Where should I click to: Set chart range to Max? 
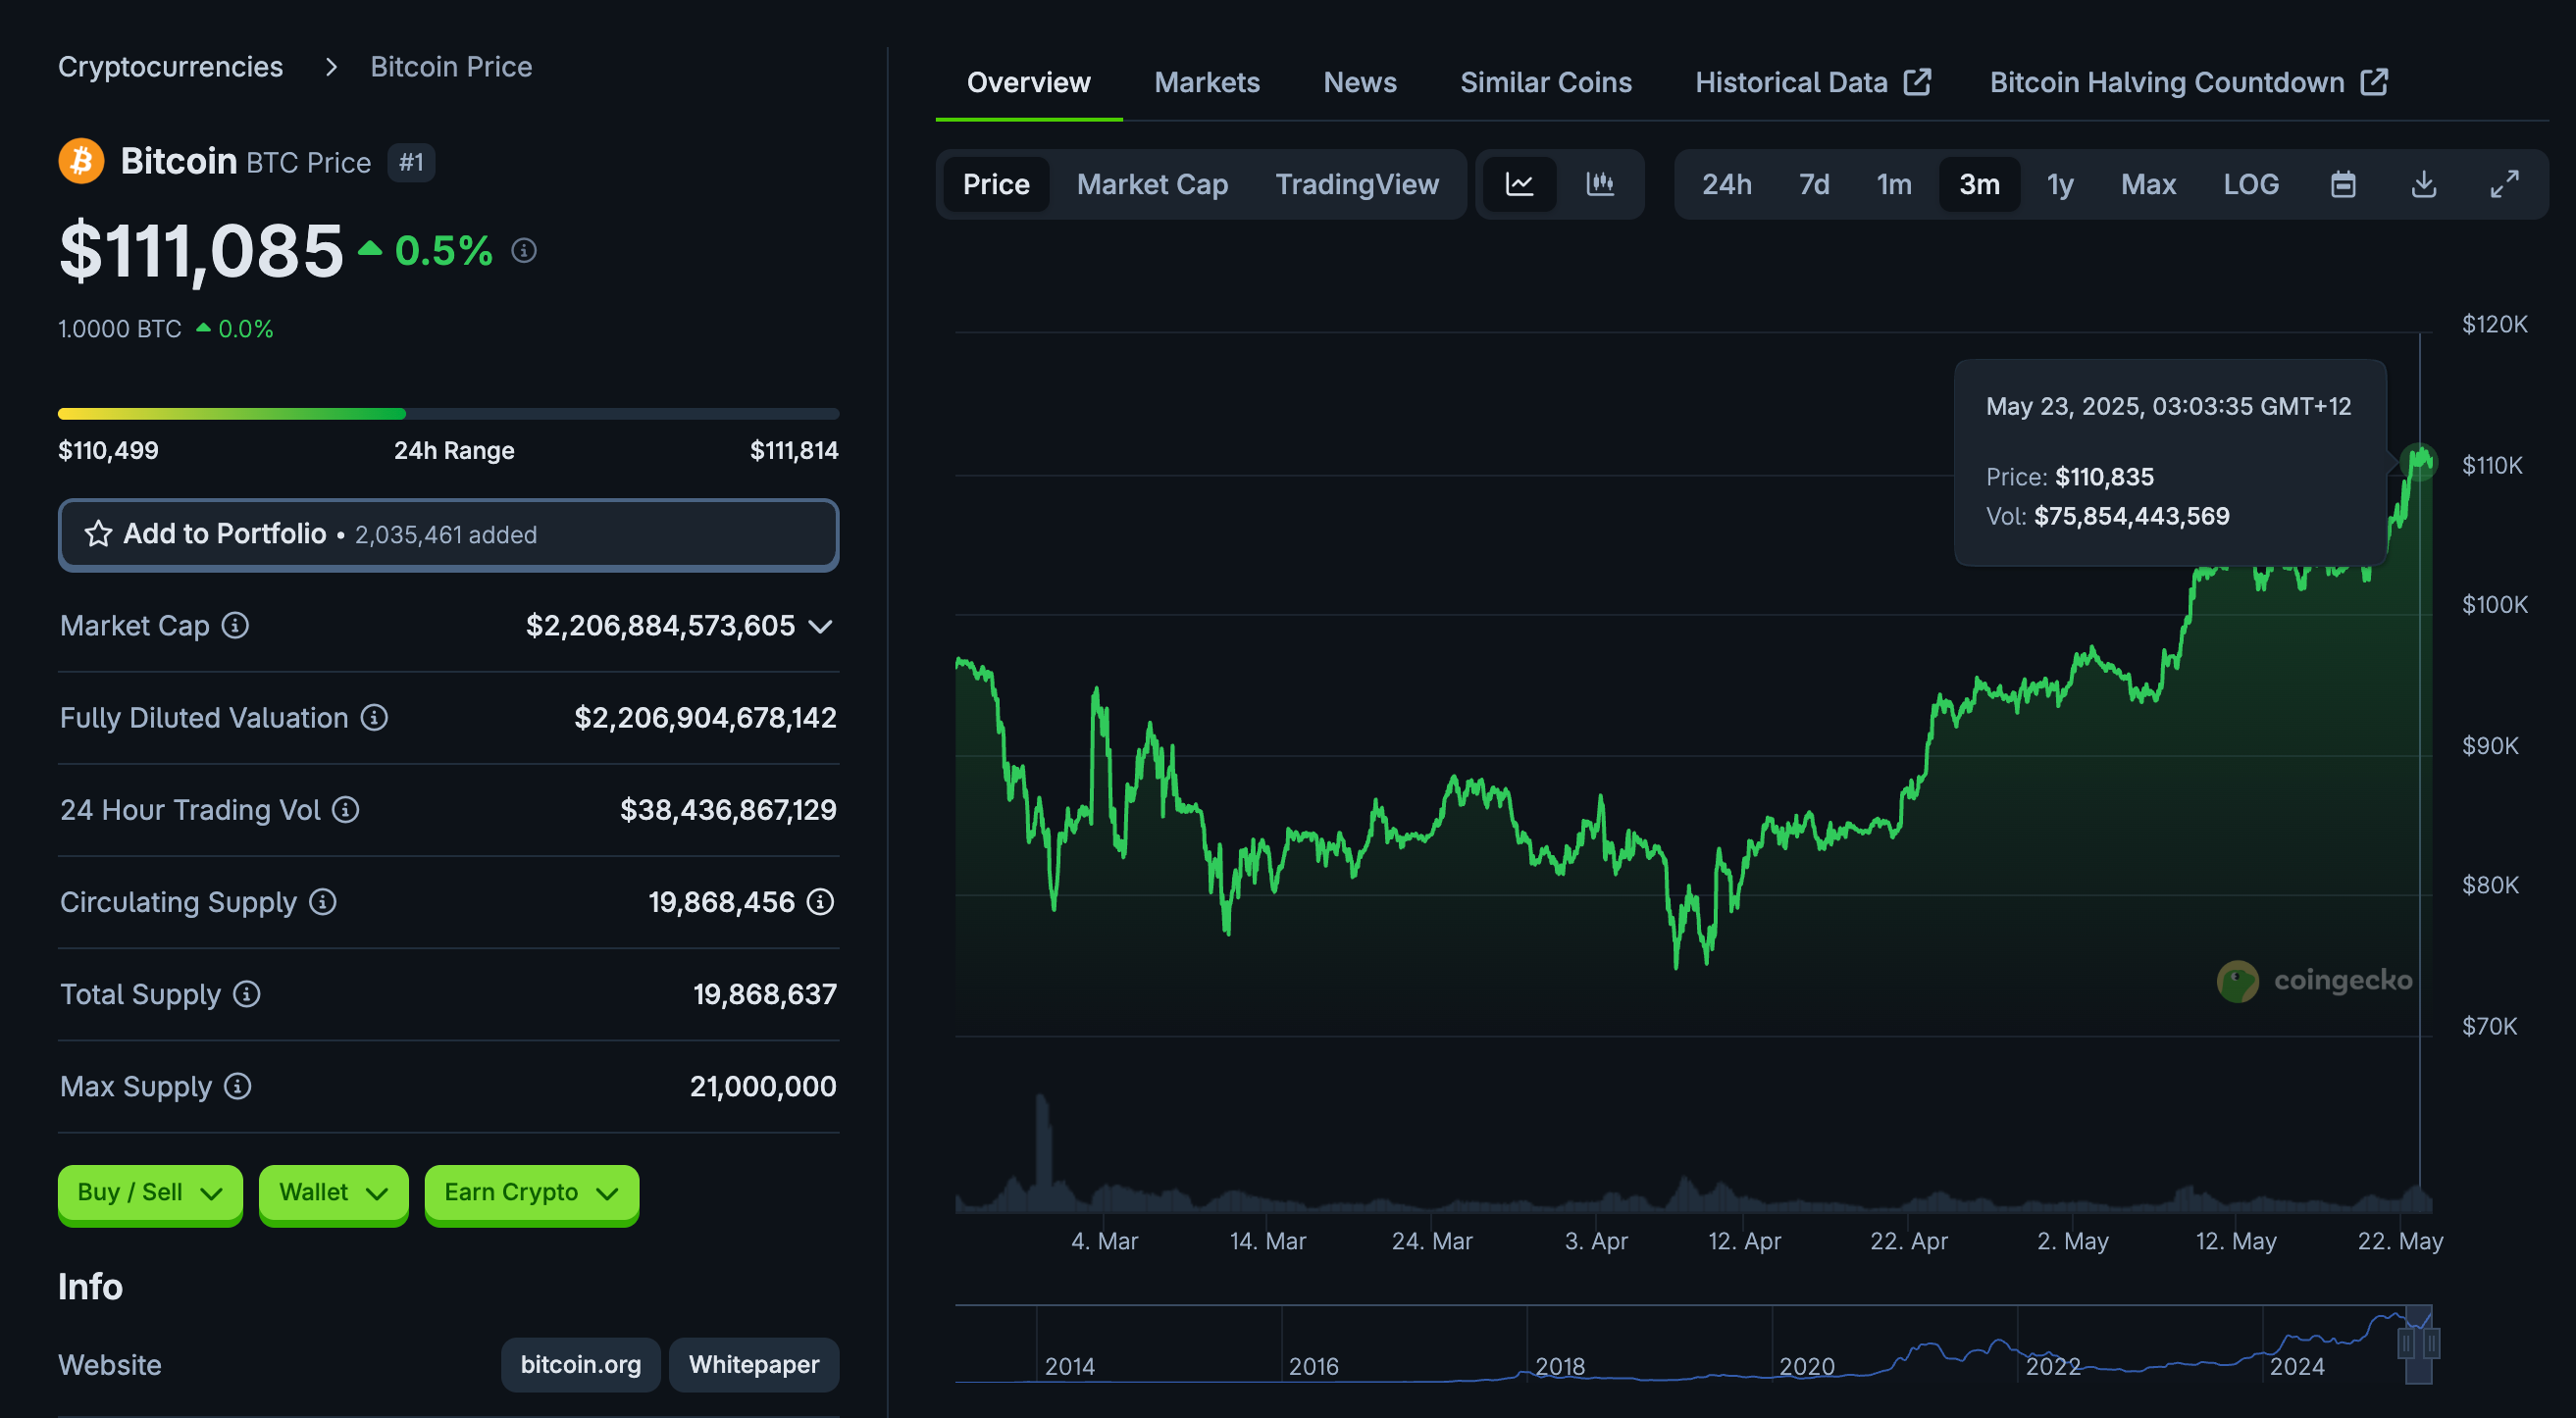pyautogui.click(x=2148, y=184)
